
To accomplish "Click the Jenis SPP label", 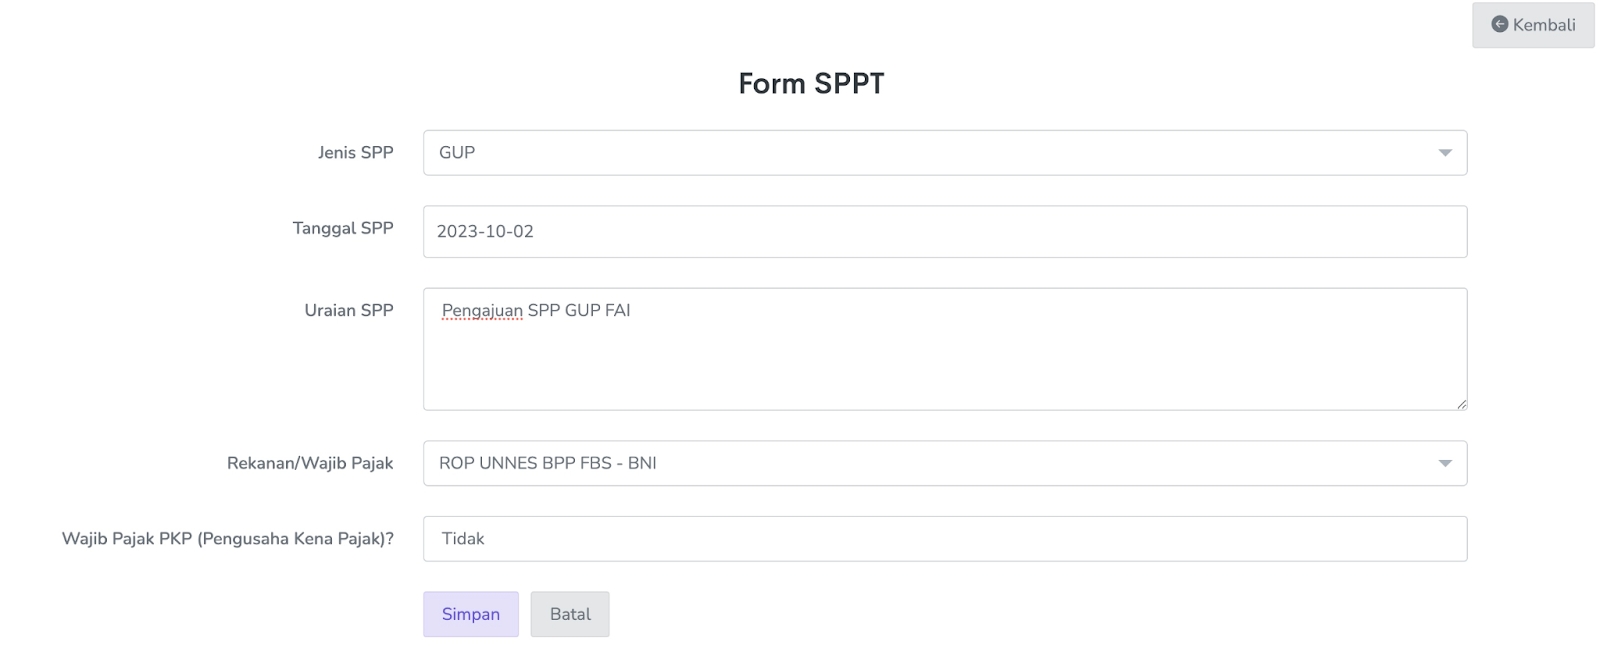I will click(x=355, y=153).
